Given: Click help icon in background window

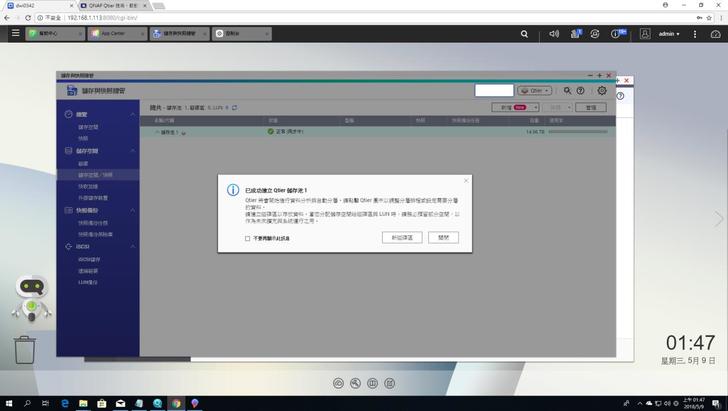Looking at the screenshot, I should click(620, 96).
